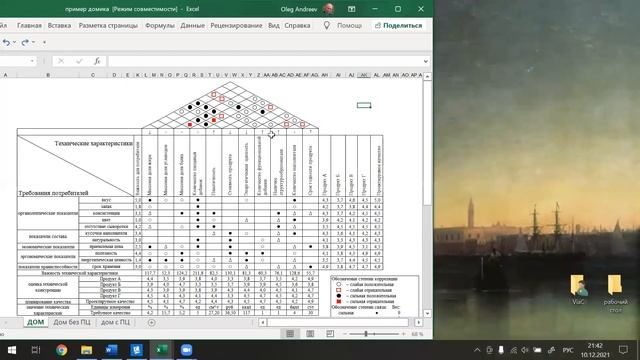Open the notification center icon
The width and height of the screenshot is (640, 360).
[x=623, y=350]
